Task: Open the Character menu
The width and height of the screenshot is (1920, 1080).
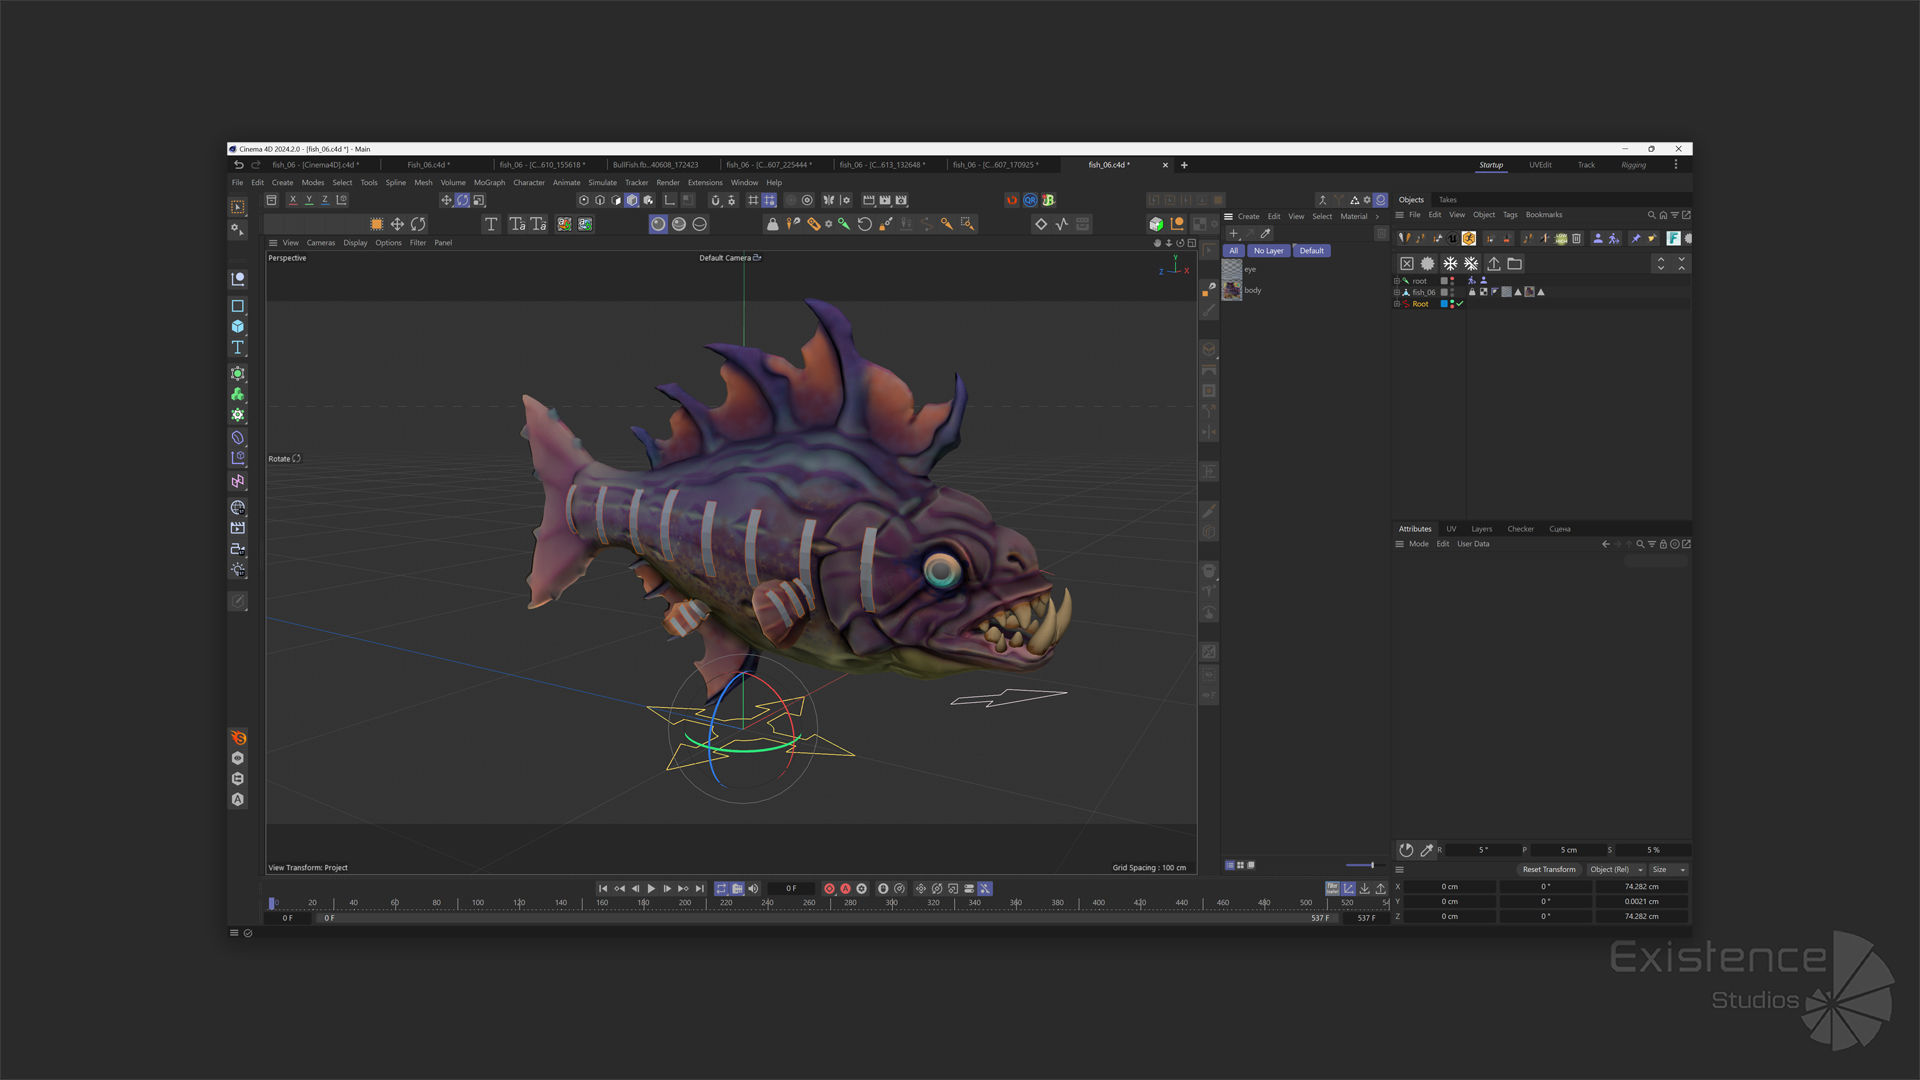Action: pyautogui.click(x=529, y=183)
